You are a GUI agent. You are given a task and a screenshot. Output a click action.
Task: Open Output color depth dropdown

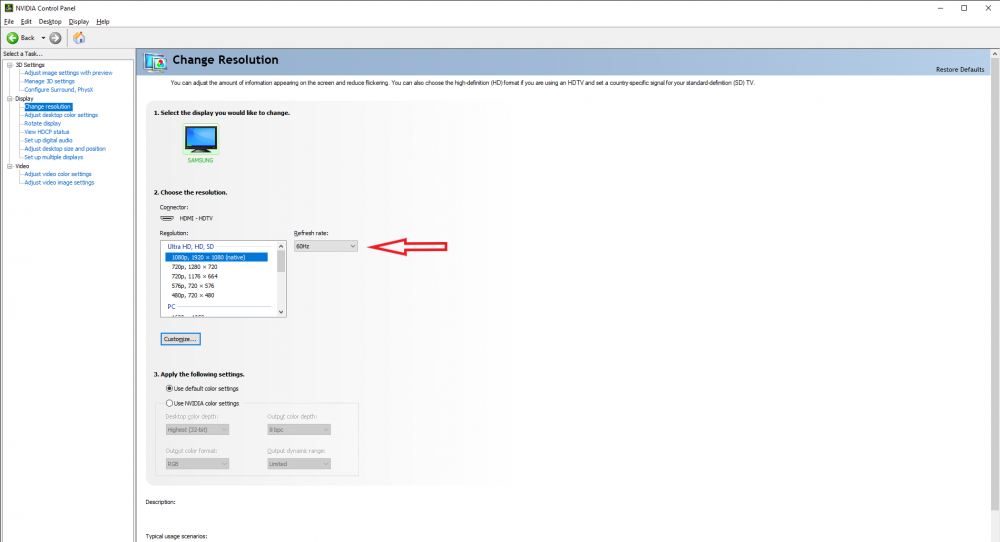(298, 430)
